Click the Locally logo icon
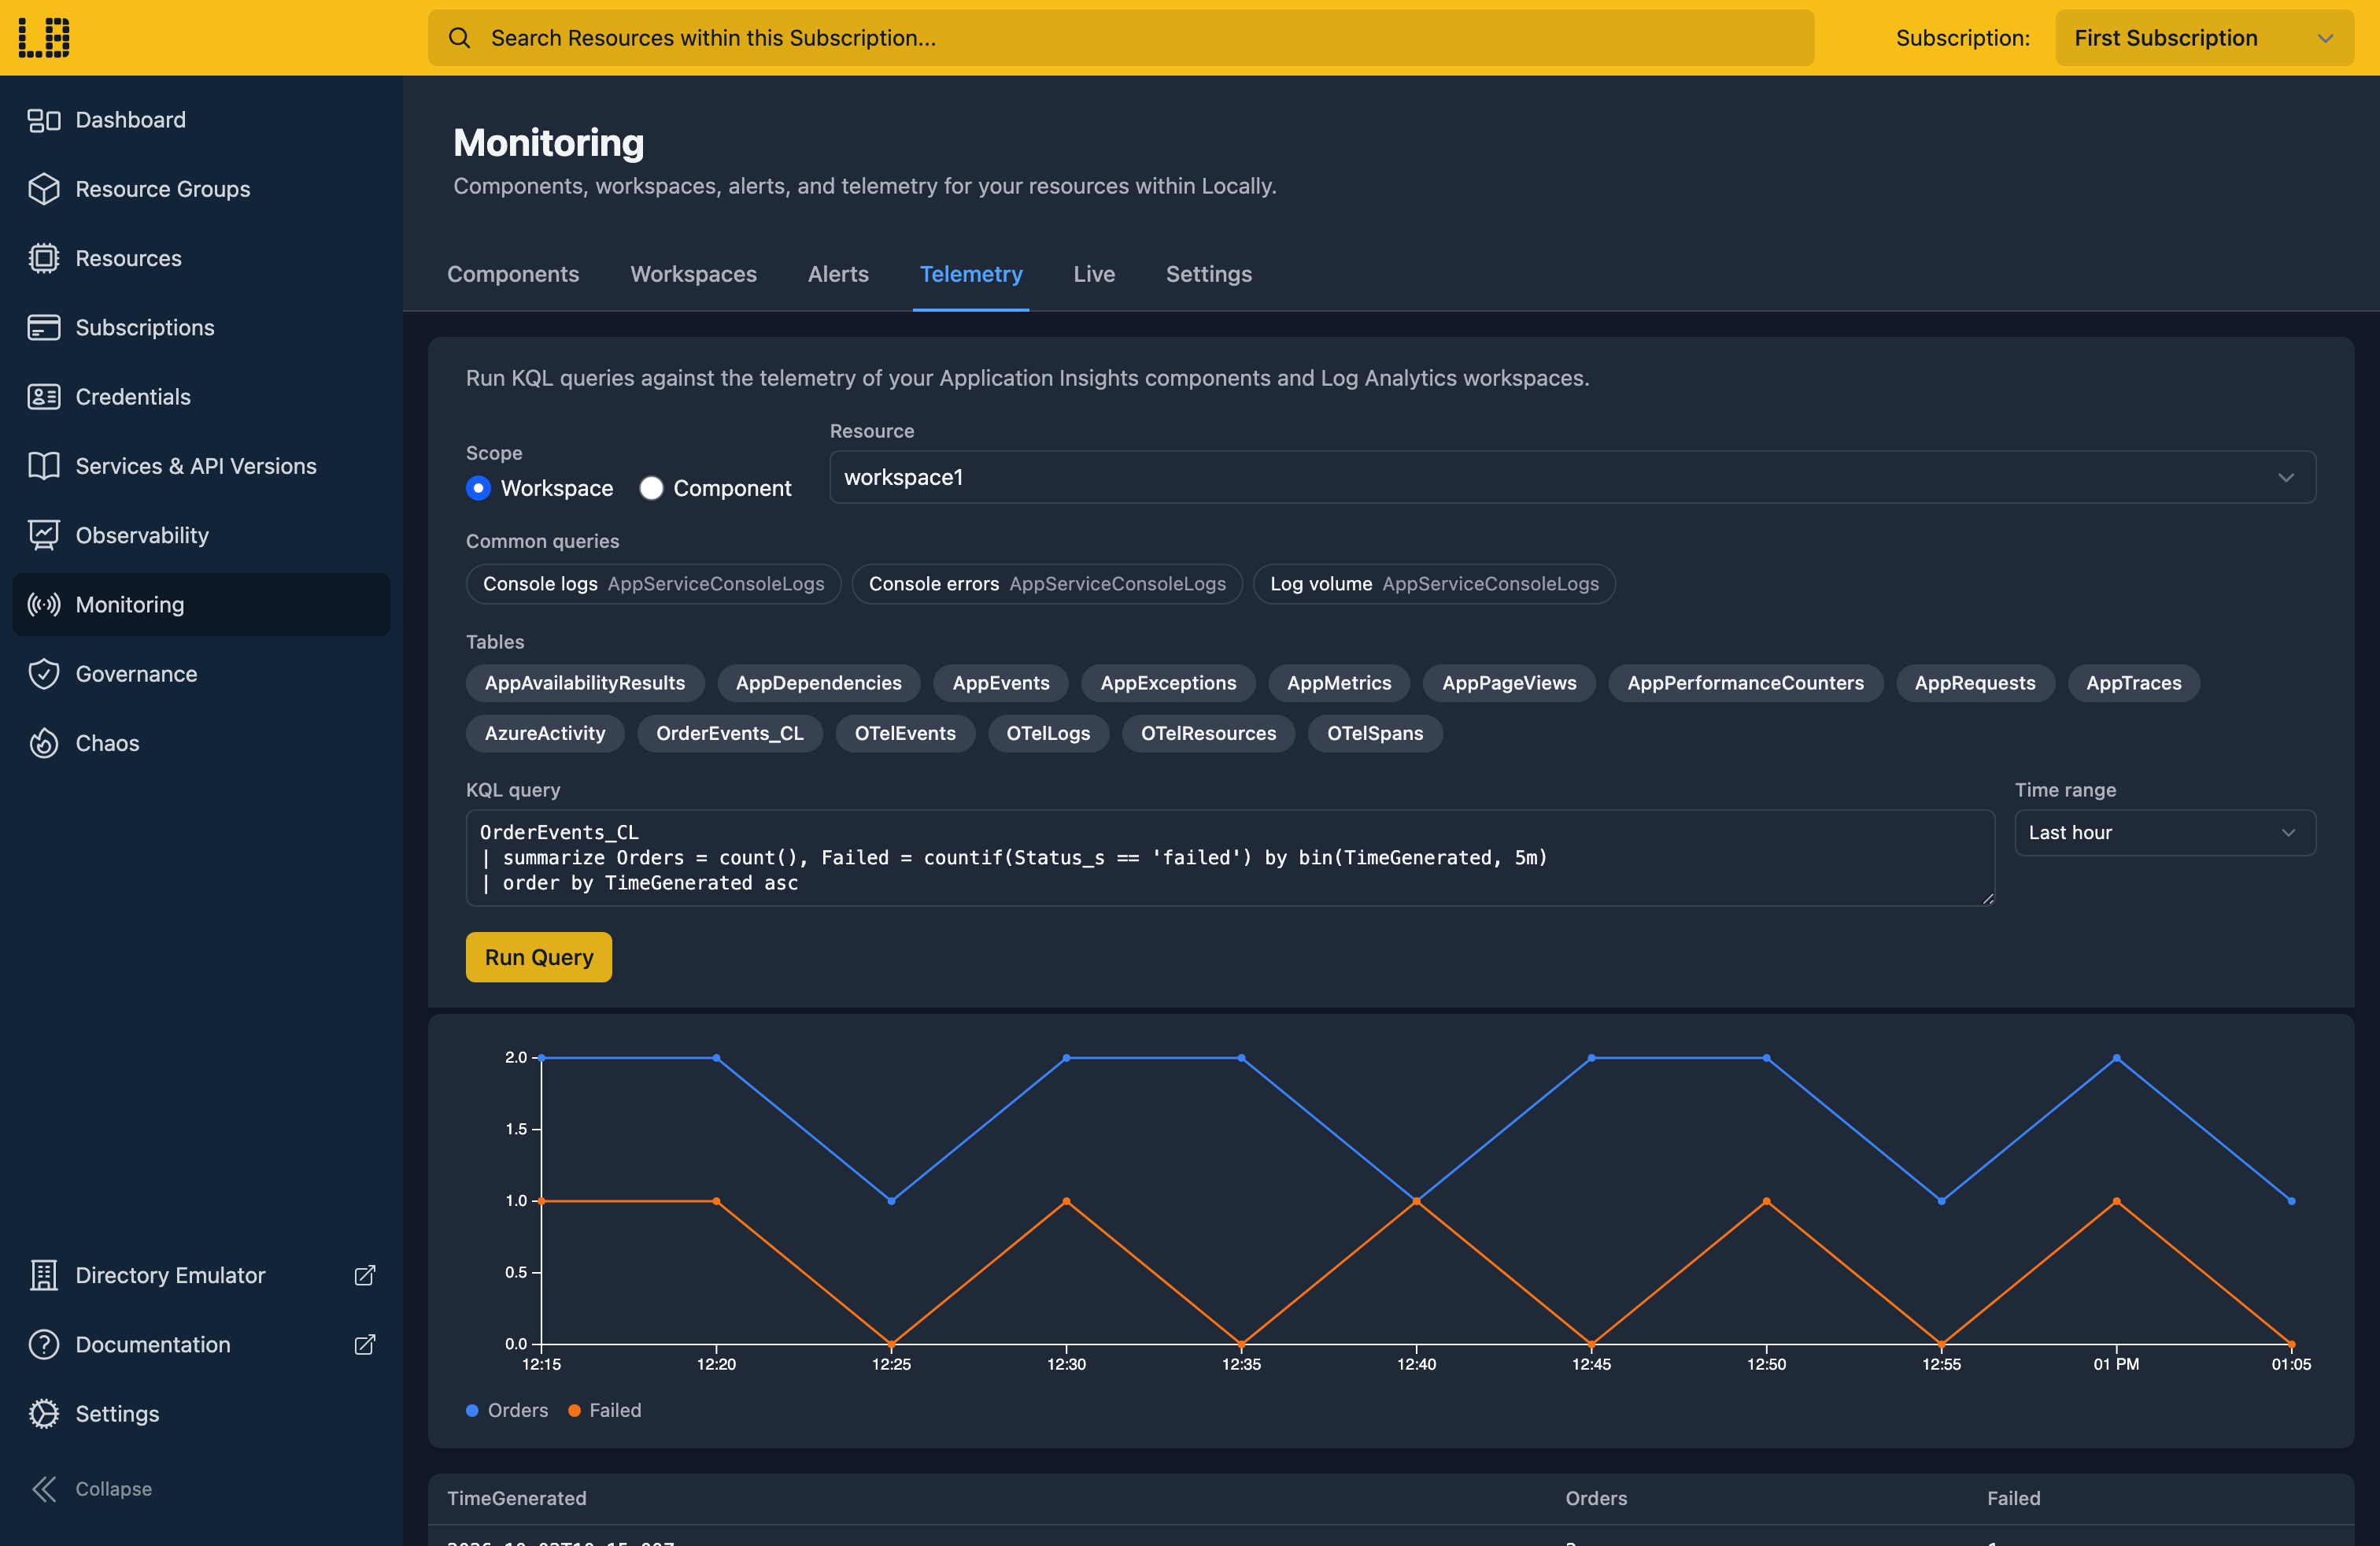Screen dimensions: 2380x1546 (x=44, y=37)
